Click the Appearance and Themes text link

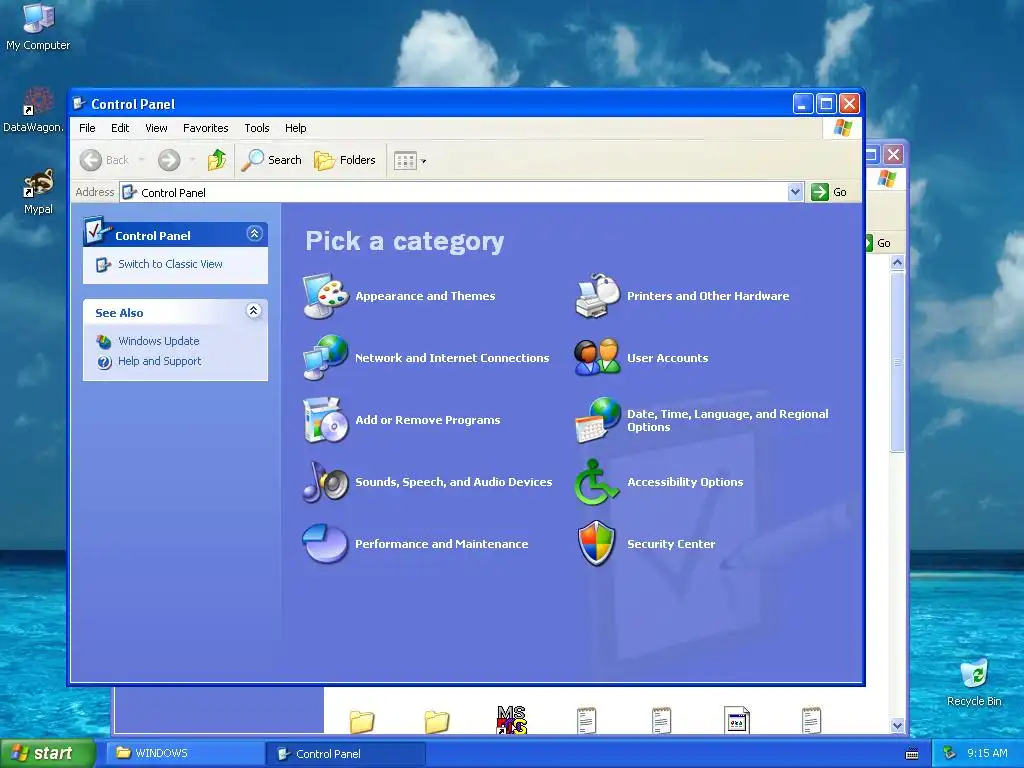(x=425, y=296)
